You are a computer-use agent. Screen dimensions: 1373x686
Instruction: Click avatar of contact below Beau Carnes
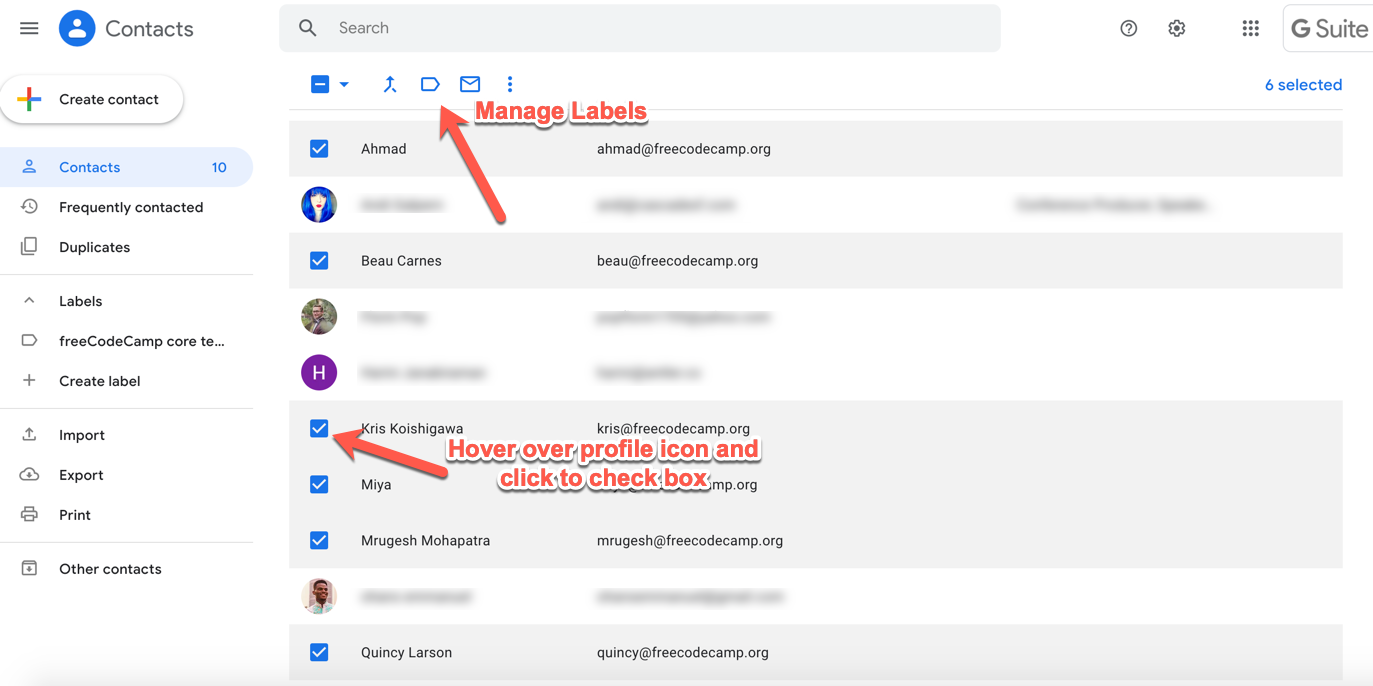coord(319,317)
